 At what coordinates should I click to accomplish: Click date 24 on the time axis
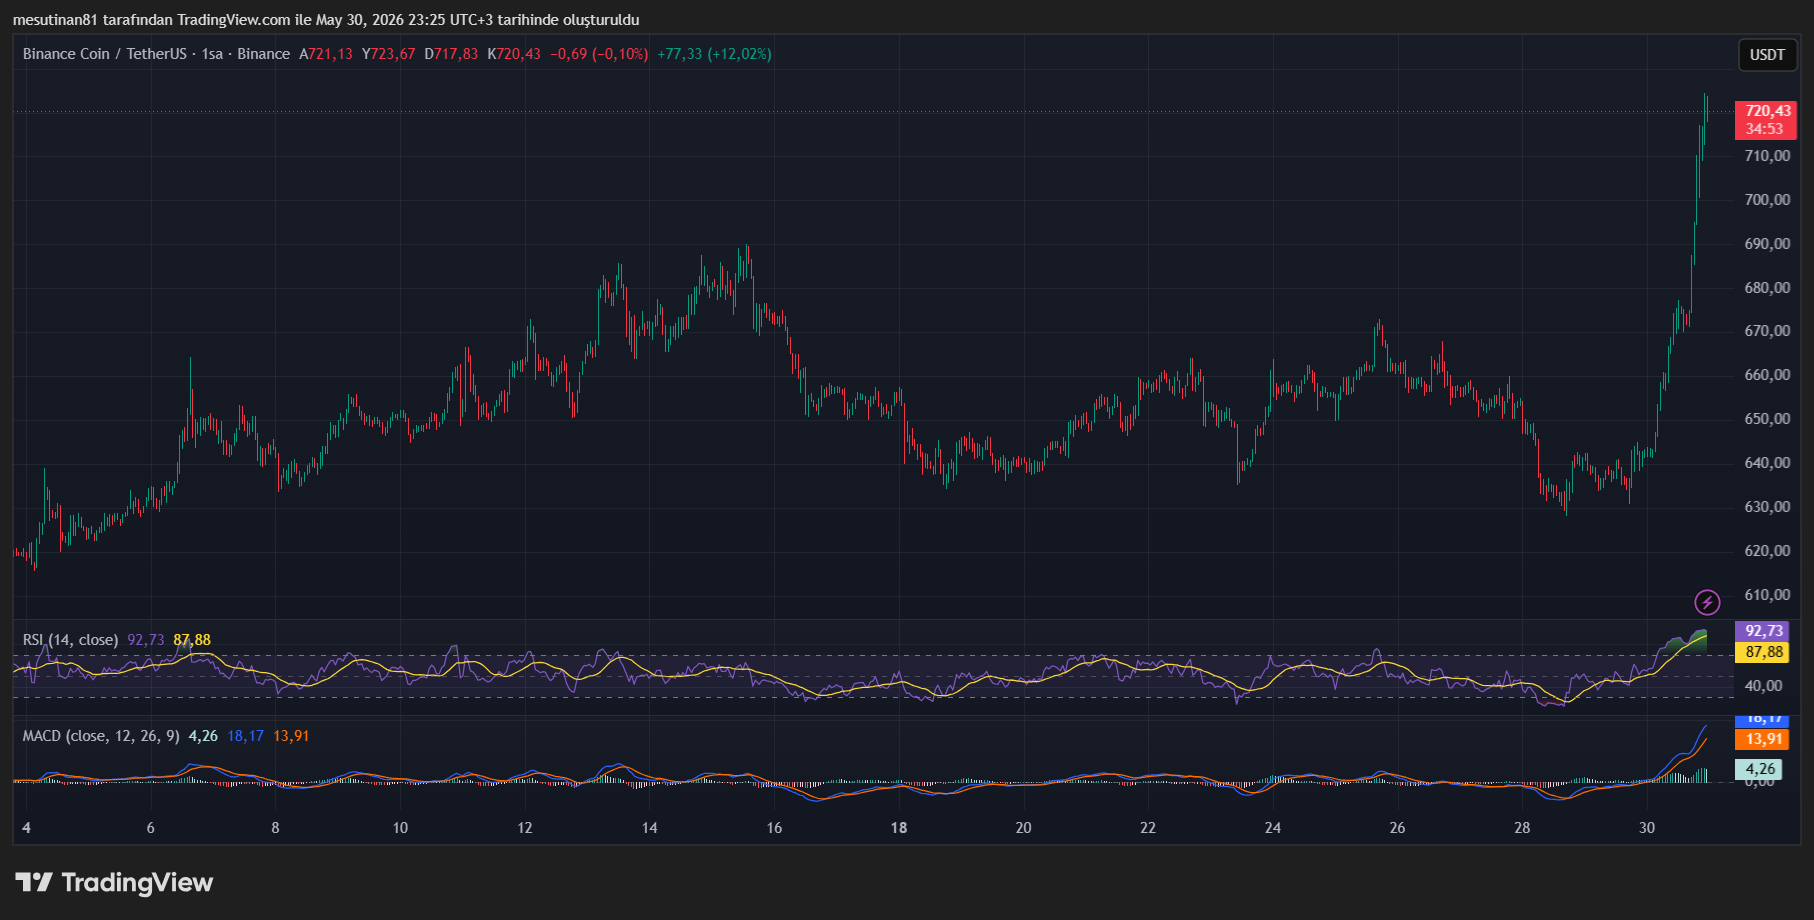point(1273,828)
